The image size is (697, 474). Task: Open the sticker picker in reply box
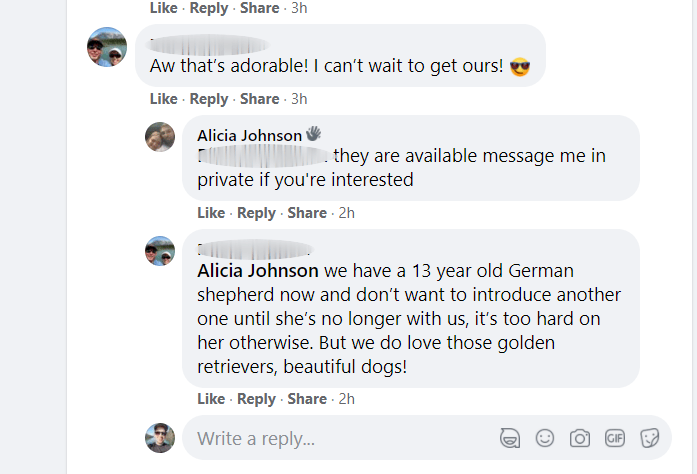(x=649, y=438)
